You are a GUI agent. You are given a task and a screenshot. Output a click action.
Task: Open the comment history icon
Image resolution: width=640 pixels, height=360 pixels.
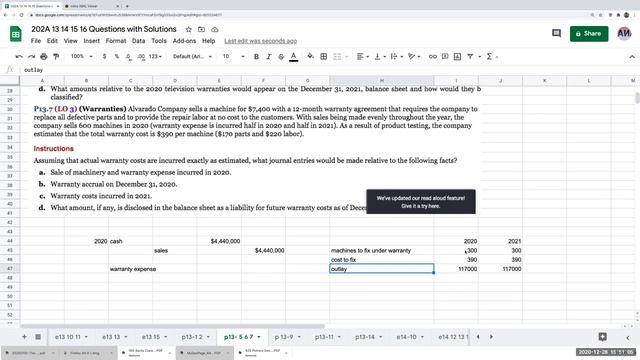(556, 33)
